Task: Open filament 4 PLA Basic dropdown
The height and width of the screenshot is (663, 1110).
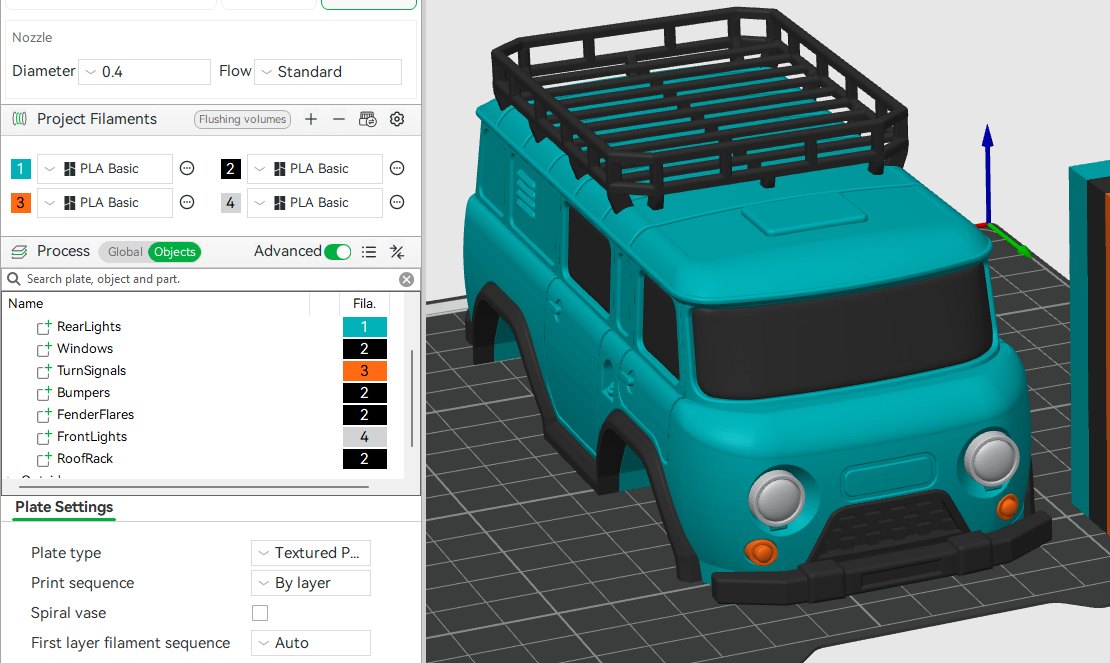Action: [315, 202]
